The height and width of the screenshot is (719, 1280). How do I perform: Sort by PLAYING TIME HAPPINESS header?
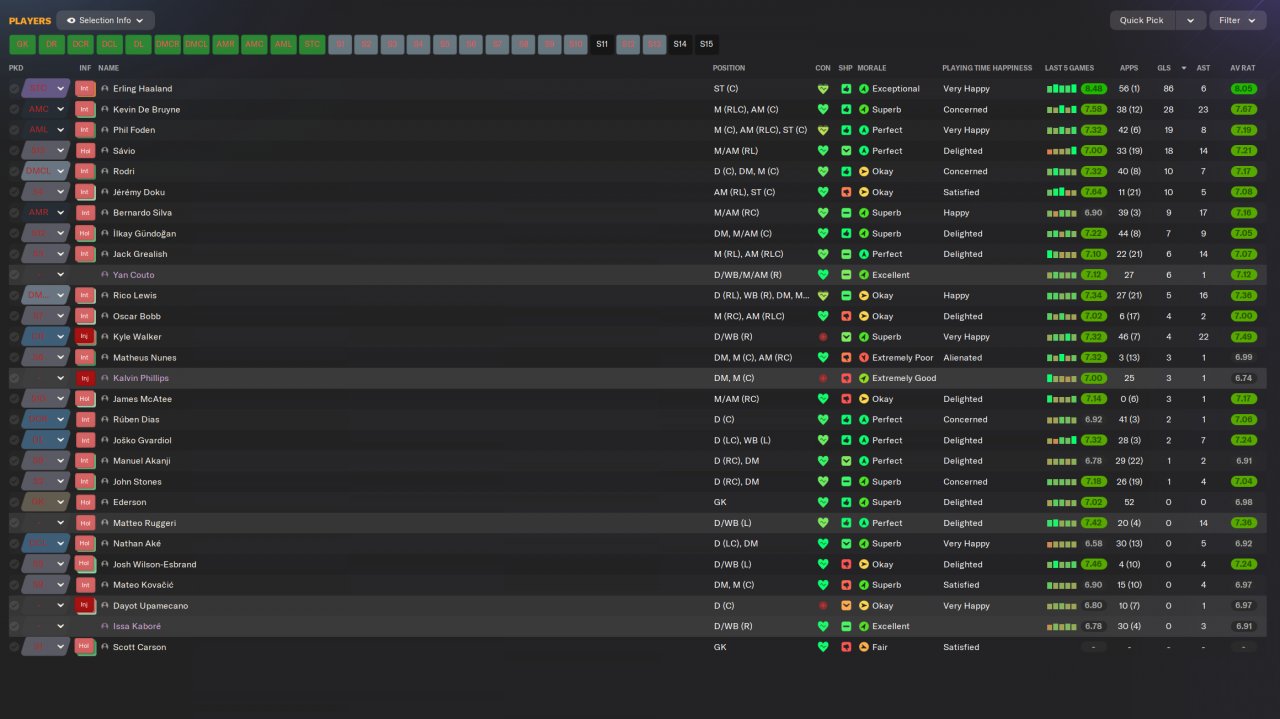(987, 68)
